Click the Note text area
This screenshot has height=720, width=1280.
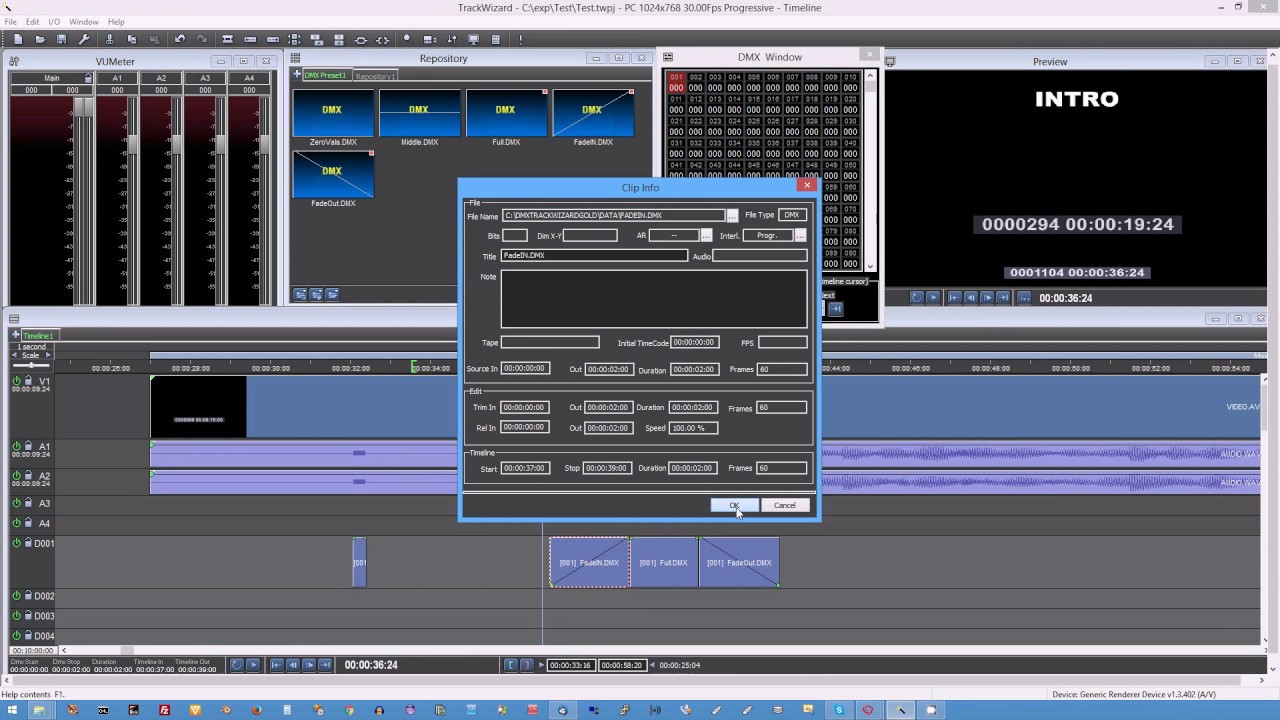point(654,299)
